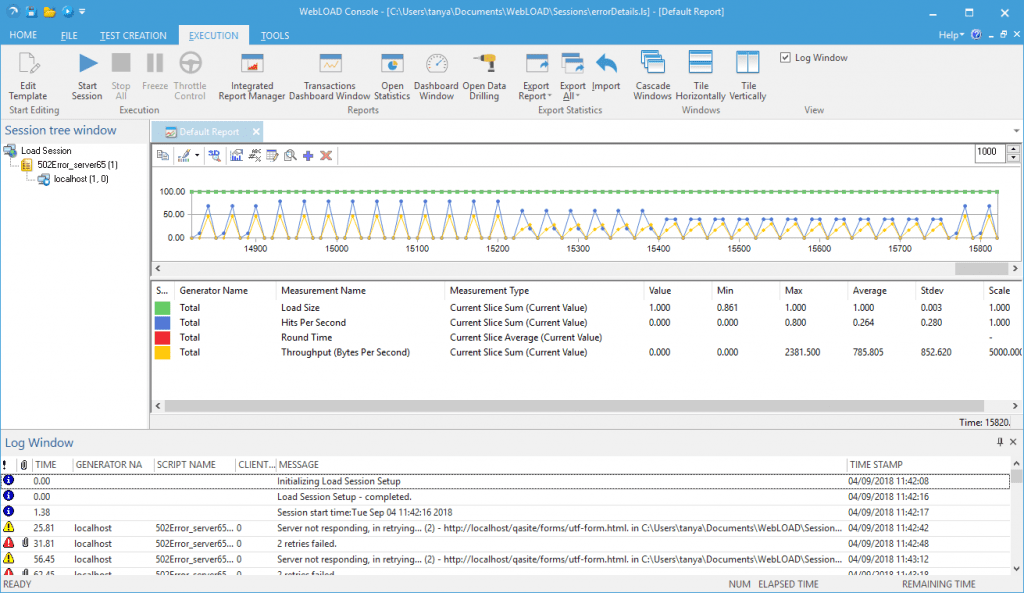
Task: Pin the Log Window panel
Action: (1000, 442)
